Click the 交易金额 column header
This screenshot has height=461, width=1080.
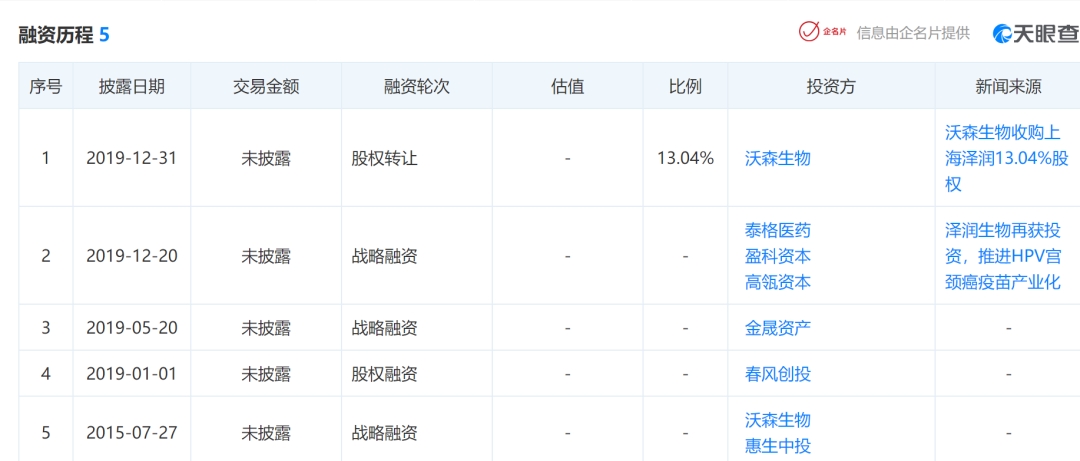pos(266,86)
